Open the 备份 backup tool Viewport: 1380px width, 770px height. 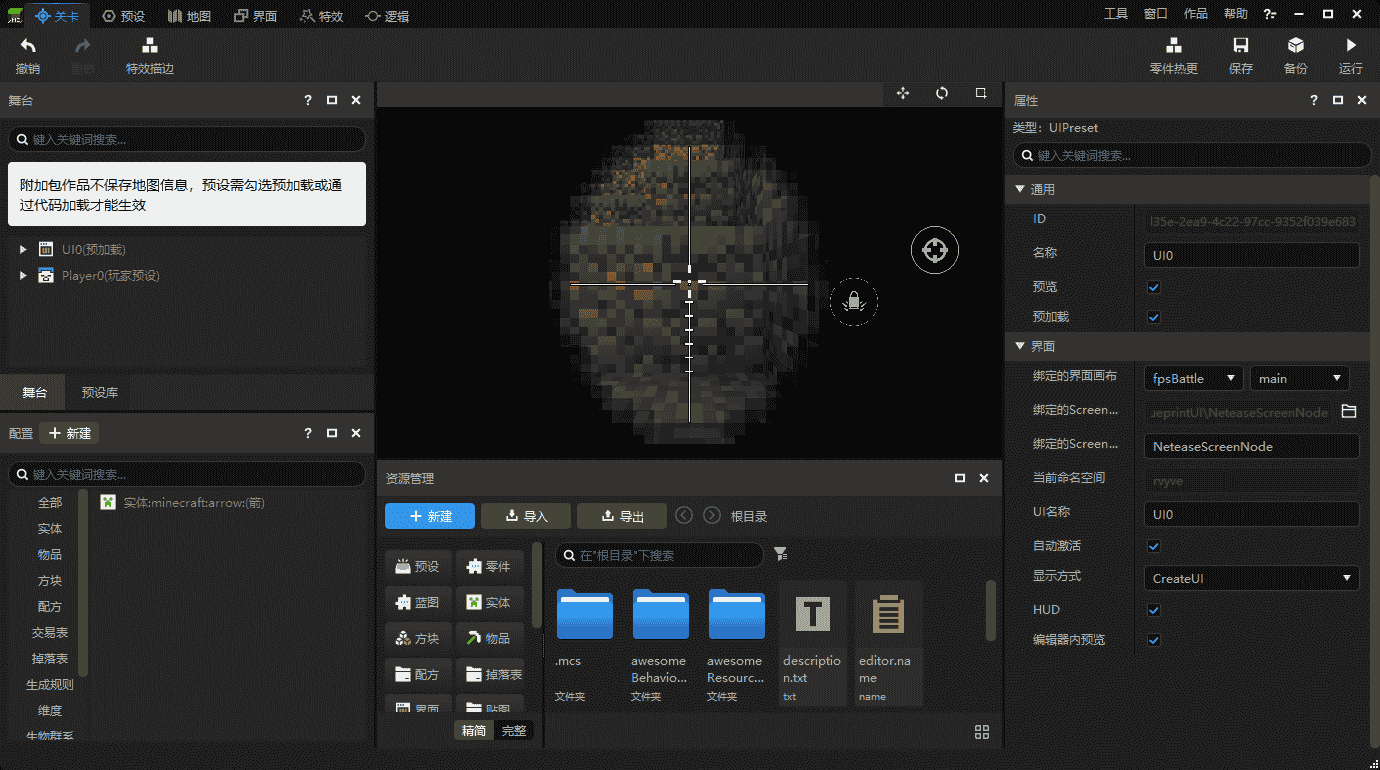1295,46
